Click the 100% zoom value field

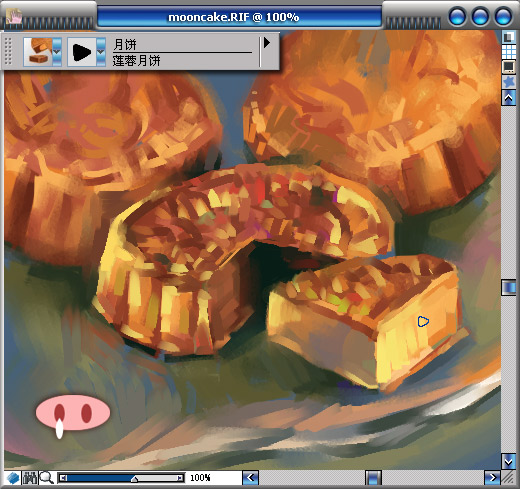click(x=200, y=478)
